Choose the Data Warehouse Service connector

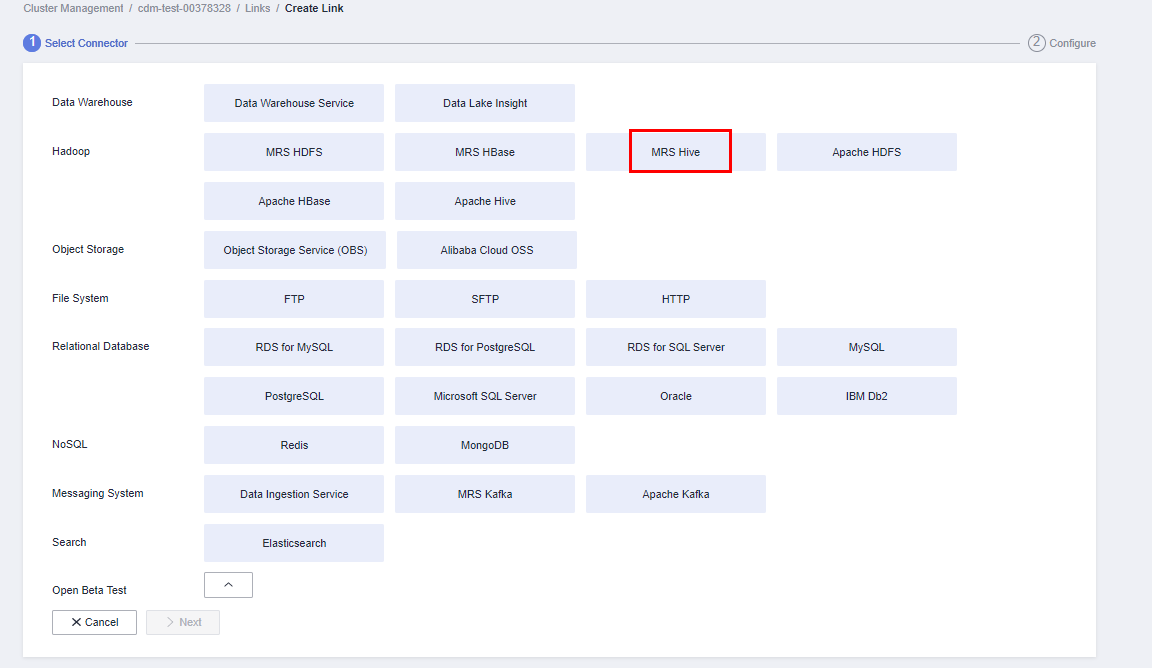point(294,103)
